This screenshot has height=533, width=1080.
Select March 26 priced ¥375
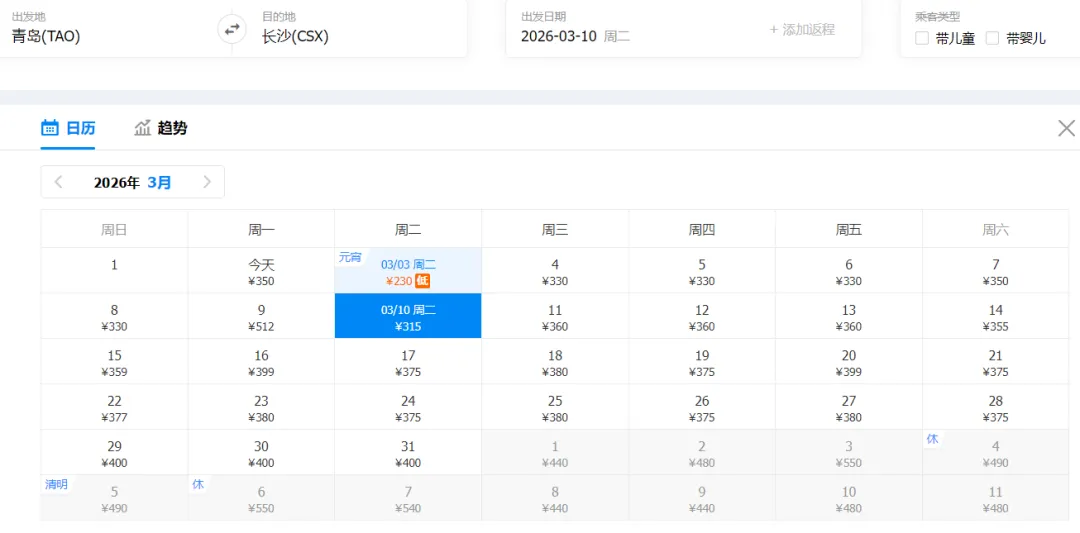point(702,407)
